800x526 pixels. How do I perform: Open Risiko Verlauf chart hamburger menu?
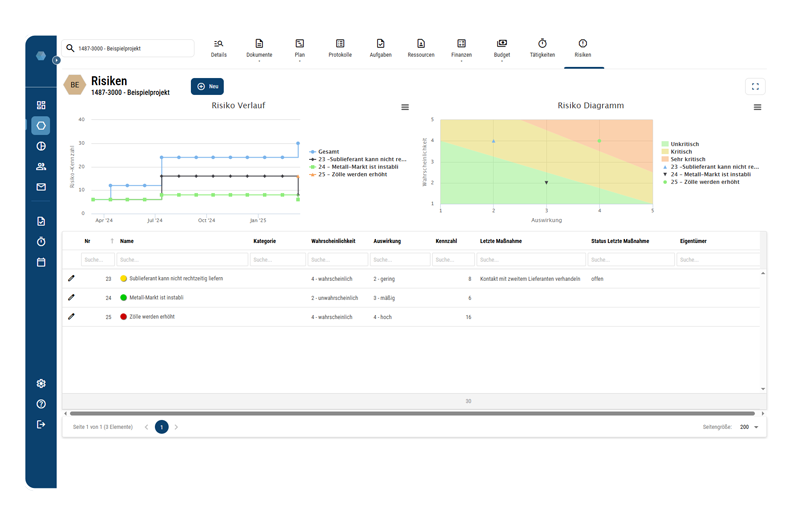pos(405,107)
